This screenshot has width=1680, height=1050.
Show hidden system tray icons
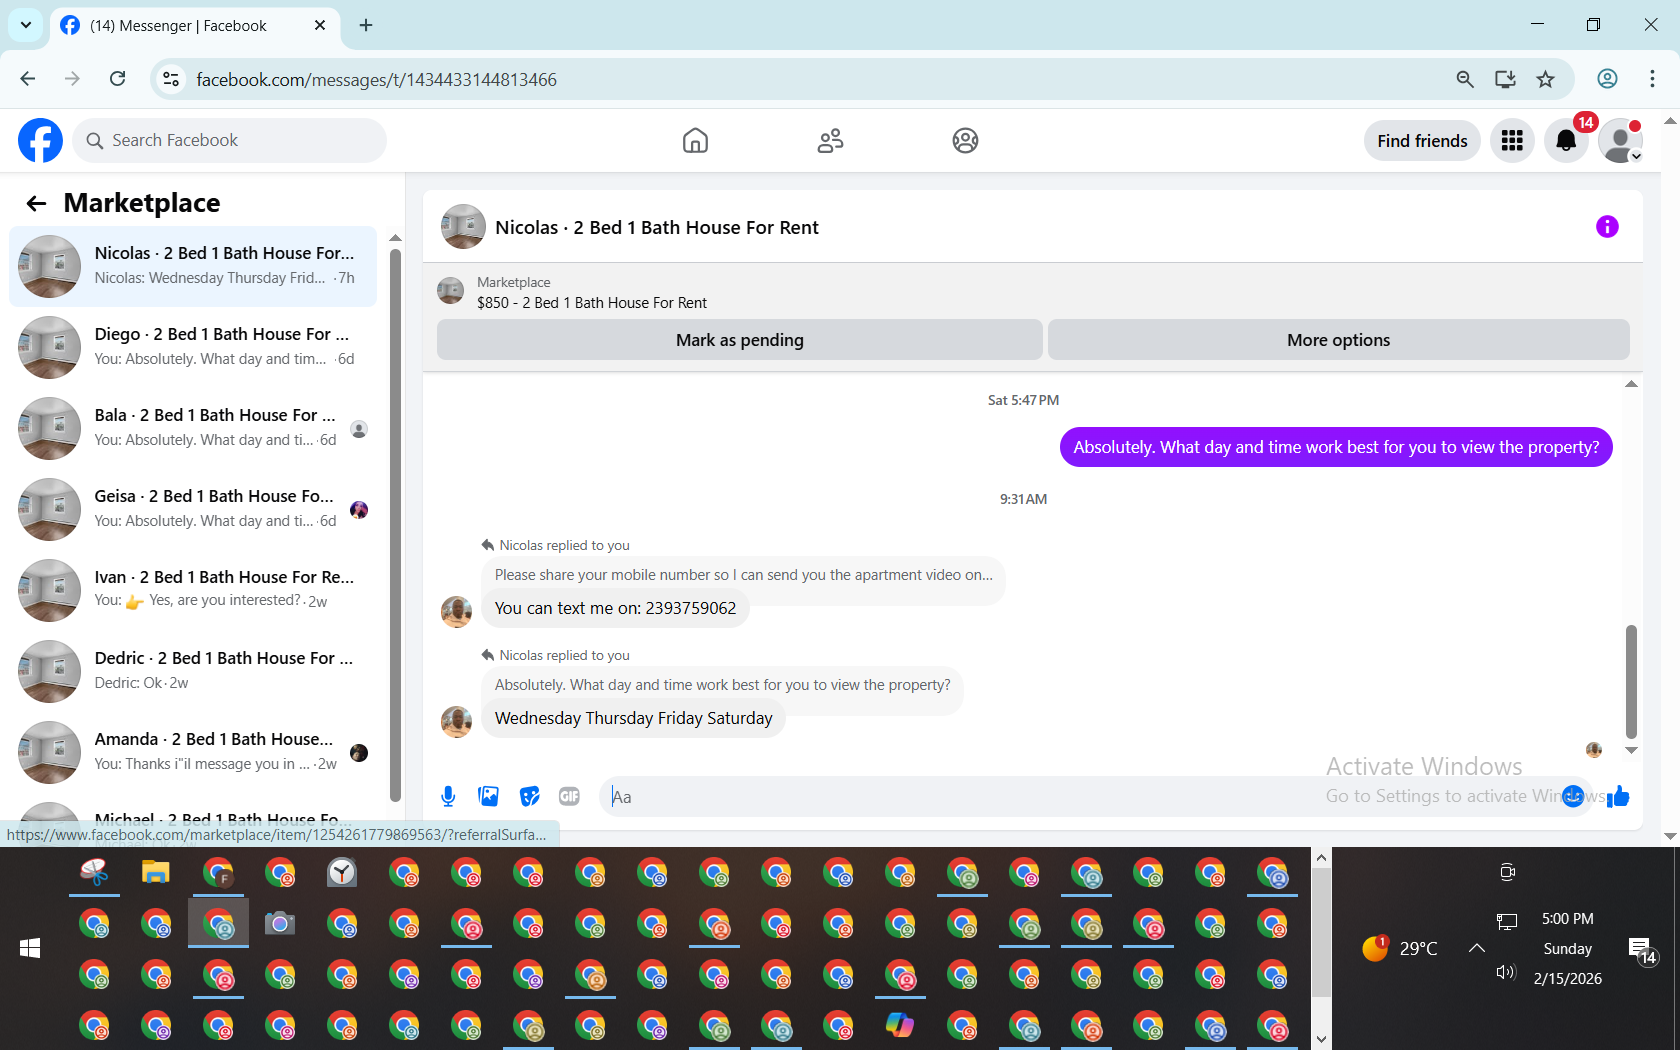[1477, 948]
